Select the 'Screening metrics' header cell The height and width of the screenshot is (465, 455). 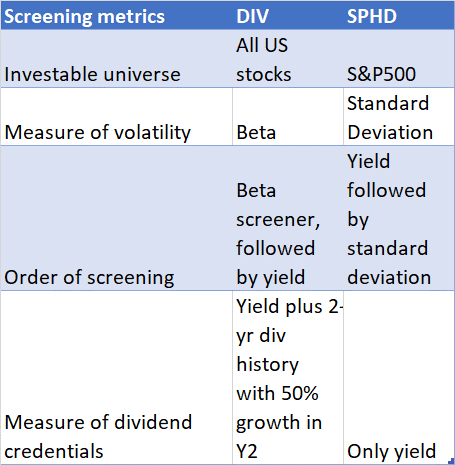(x=116, y=16)
